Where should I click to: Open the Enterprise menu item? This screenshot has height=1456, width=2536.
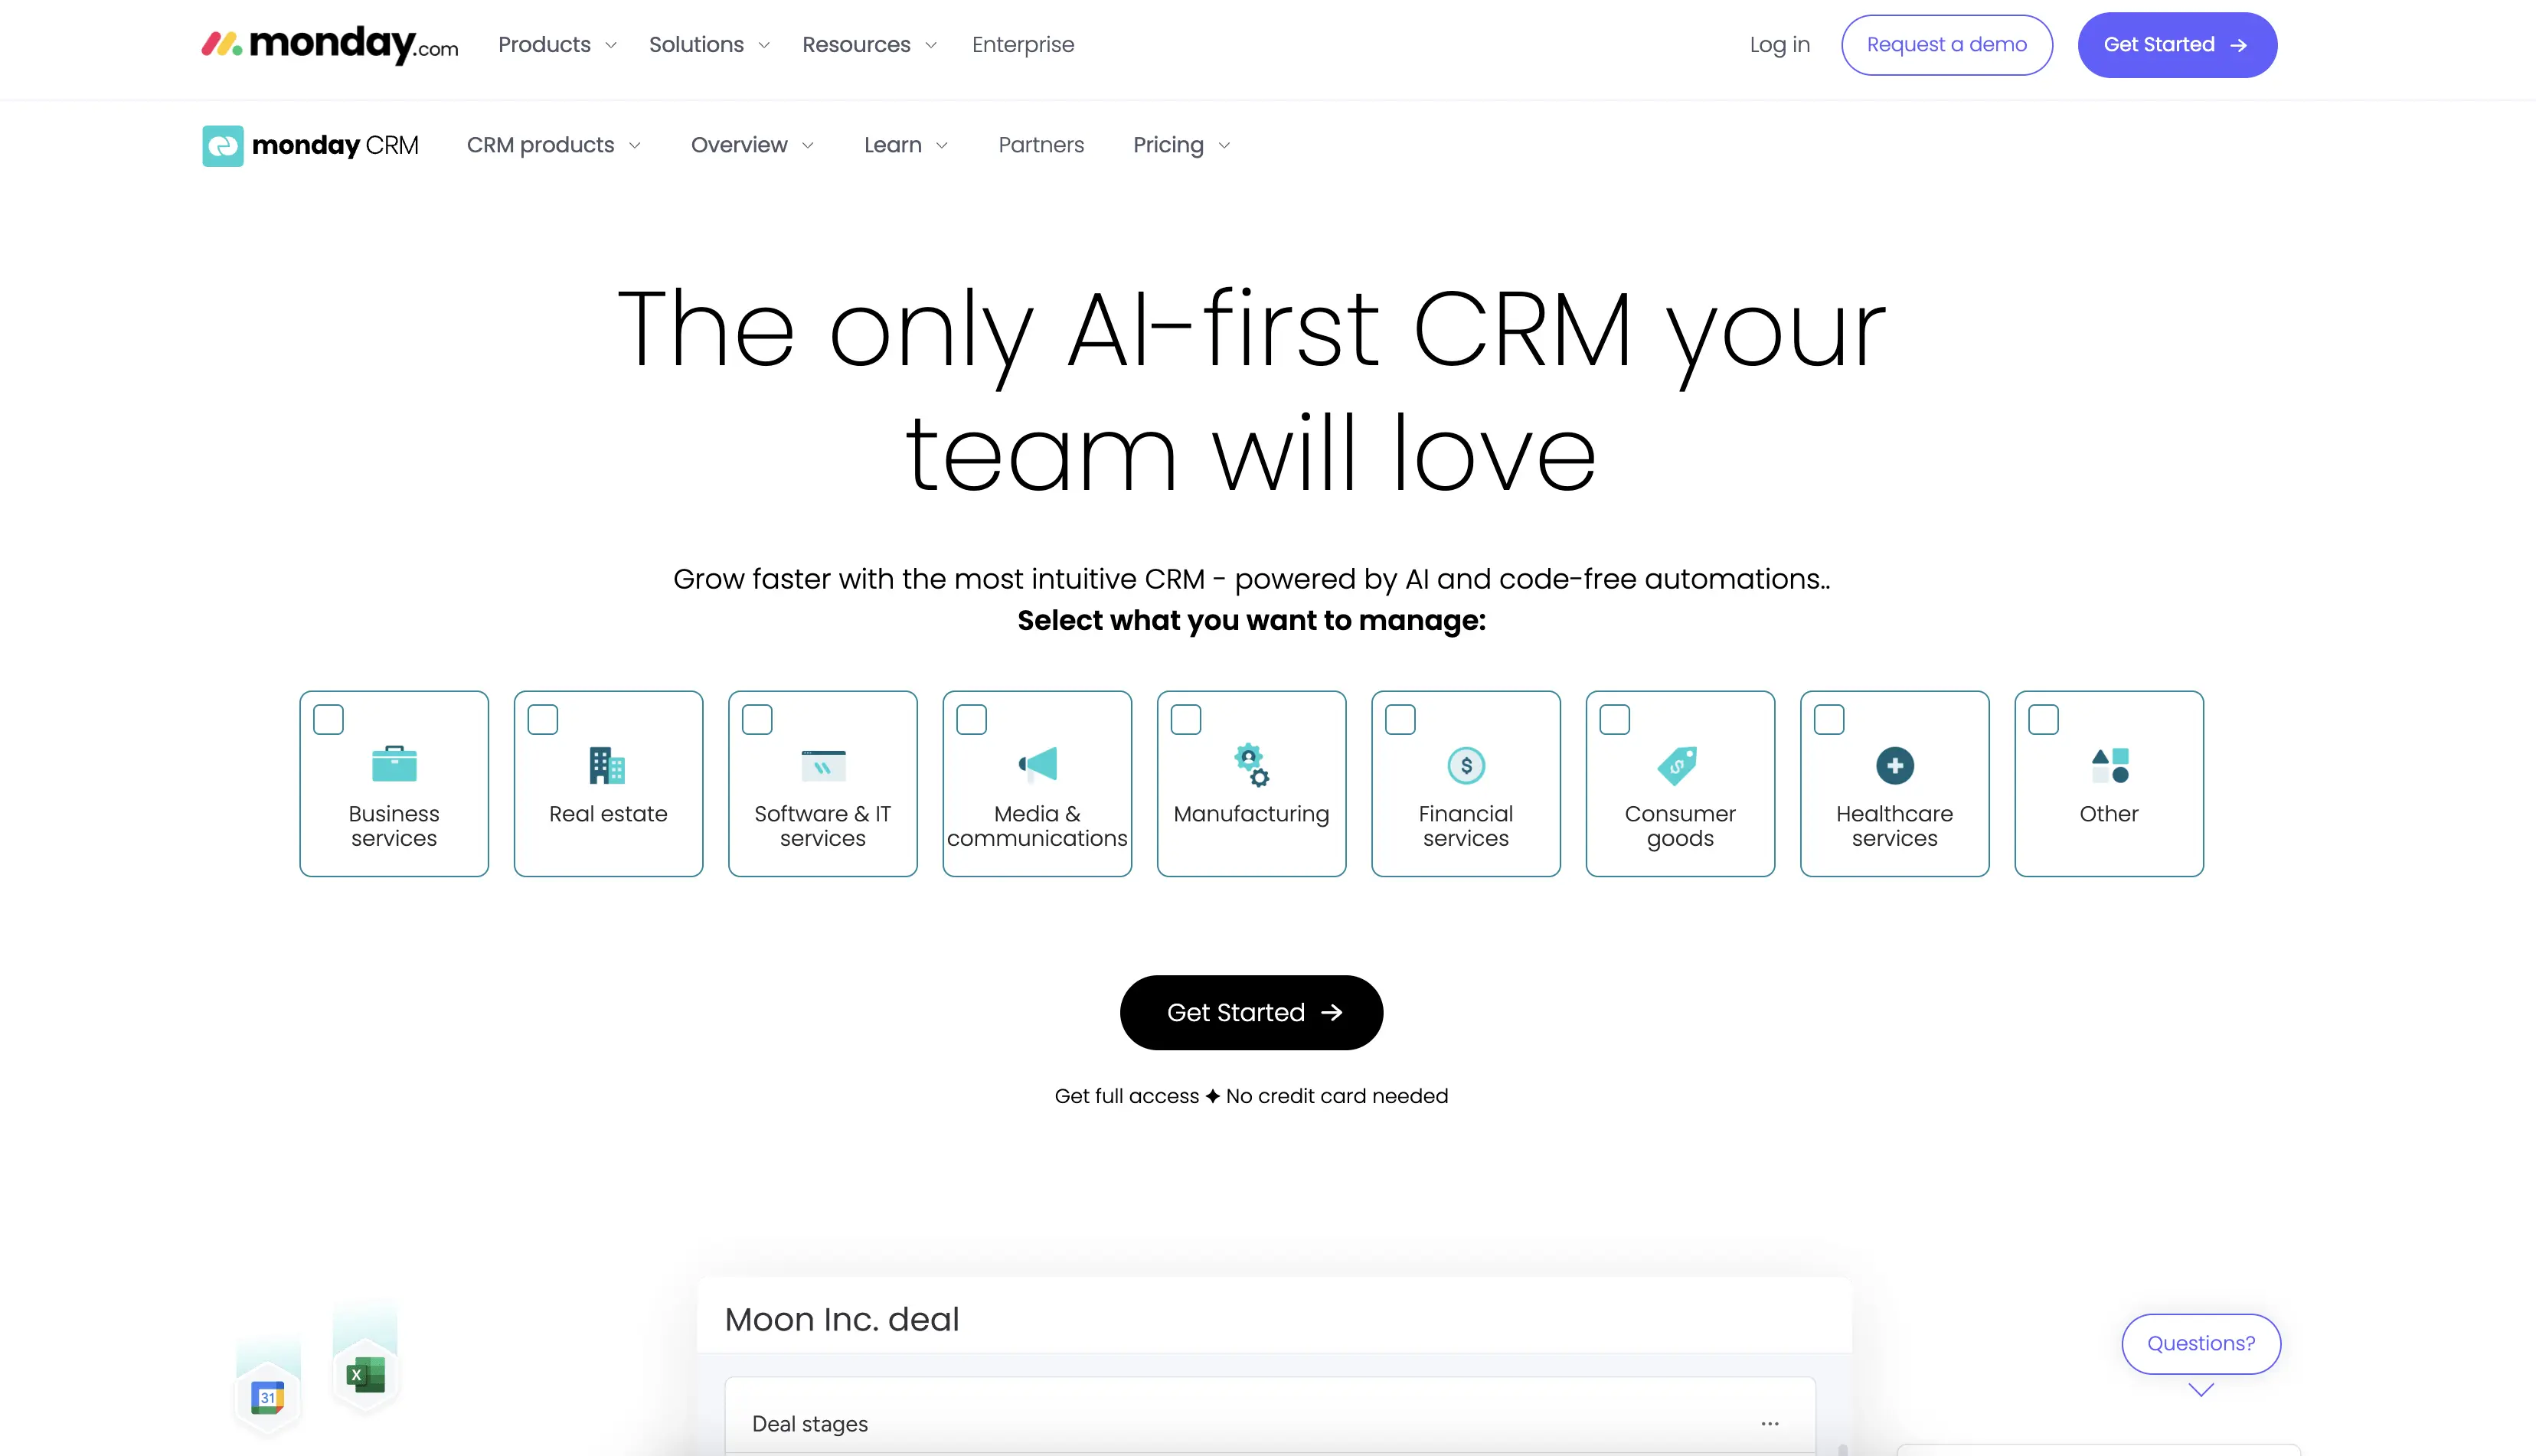1022,44
